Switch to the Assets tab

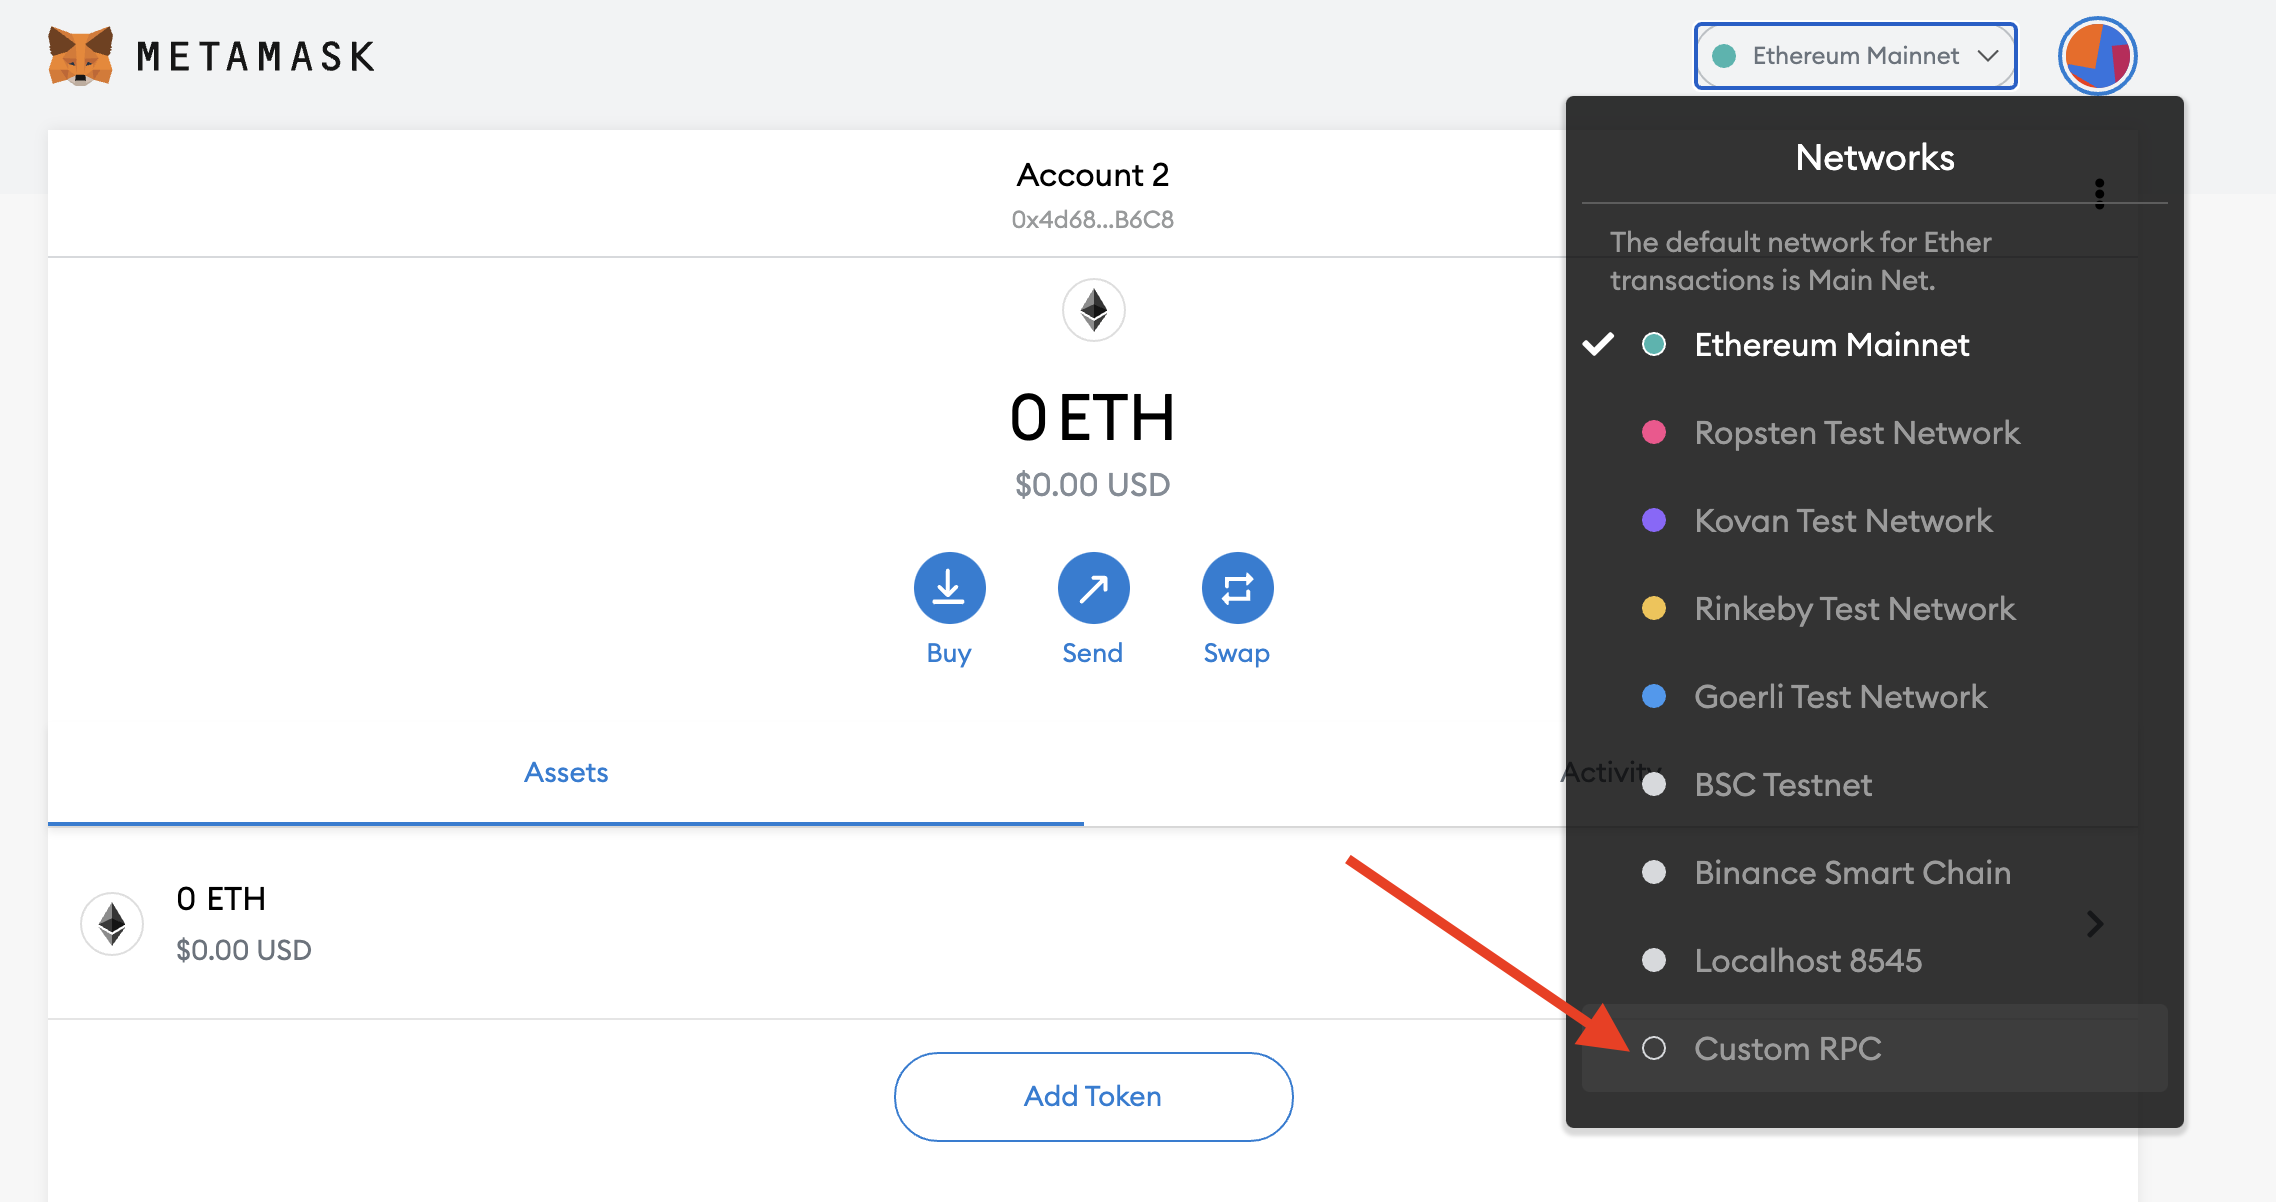(566, 773)
